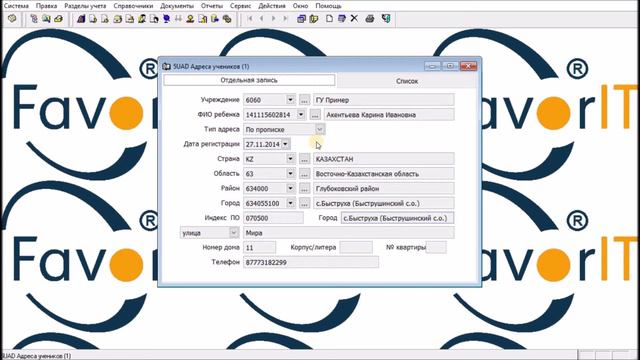This screenshot has height=360, width=640.
Task: Click the tree structure toolbar icon
Action: (x=34, y=19)
